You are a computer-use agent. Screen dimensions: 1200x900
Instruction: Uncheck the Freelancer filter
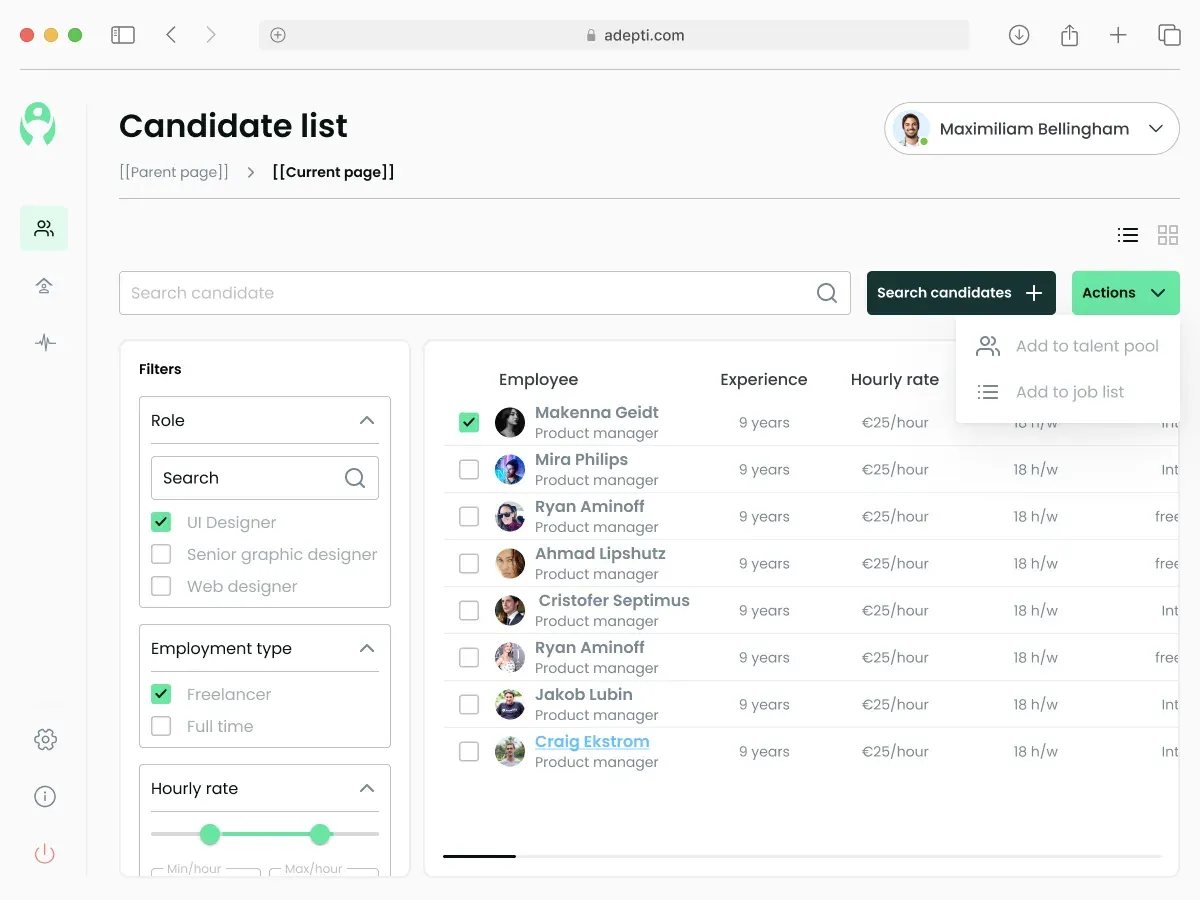161,694
